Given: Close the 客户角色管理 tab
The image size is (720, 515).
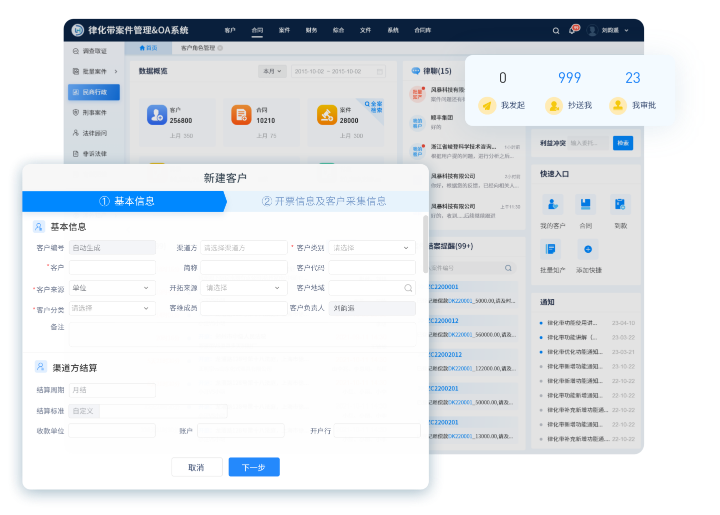Looking at the screenshot, I should [220, 48].
